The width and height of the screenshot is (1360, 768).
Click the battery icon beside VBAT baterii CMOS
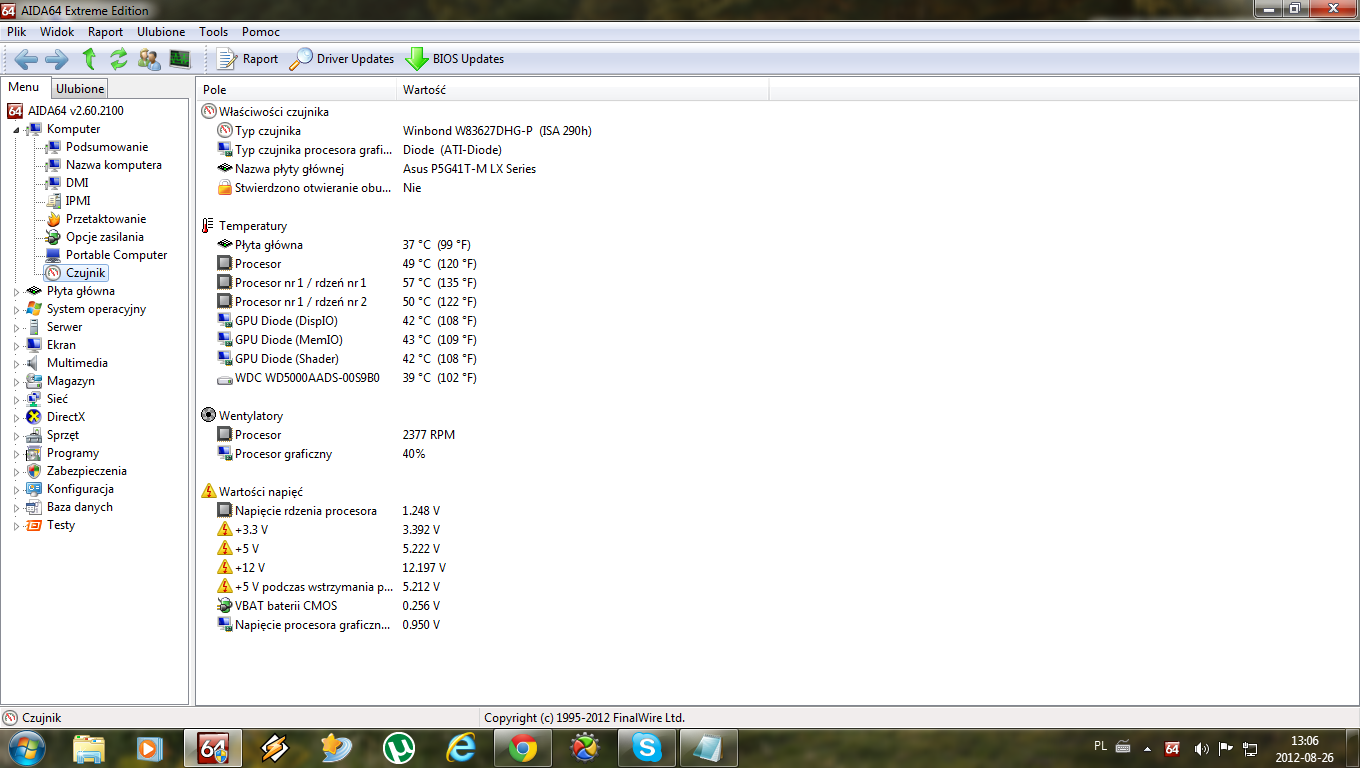225,606
